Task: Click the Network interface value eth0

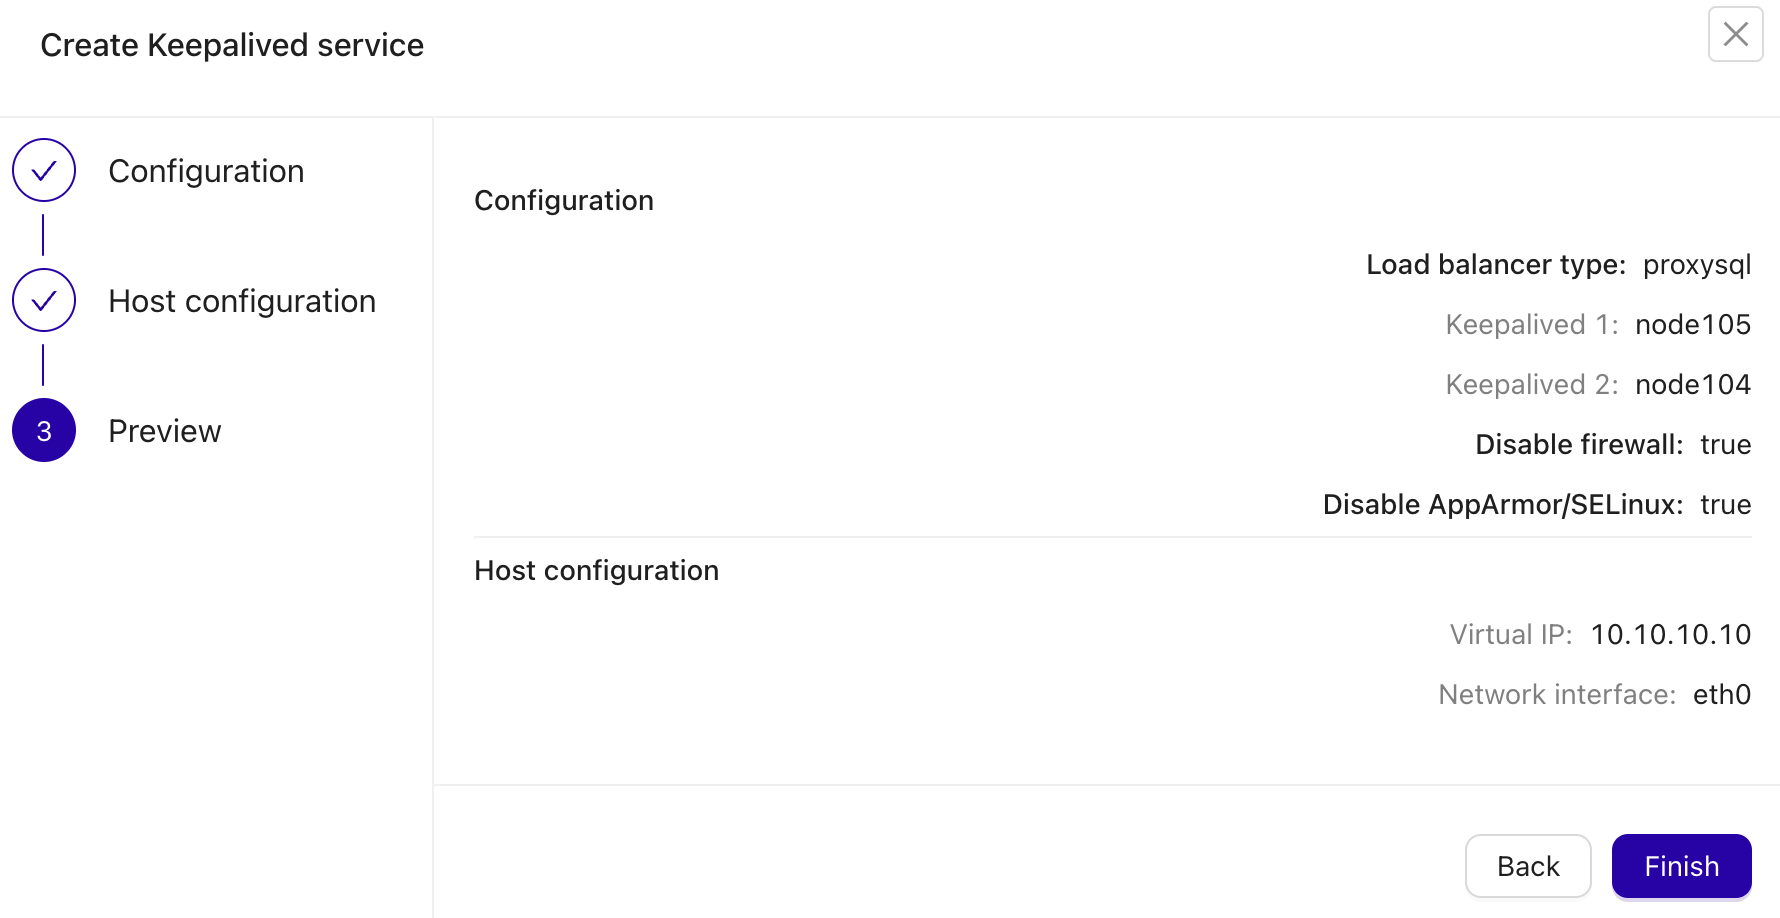Action: [x=1722, y=694]
